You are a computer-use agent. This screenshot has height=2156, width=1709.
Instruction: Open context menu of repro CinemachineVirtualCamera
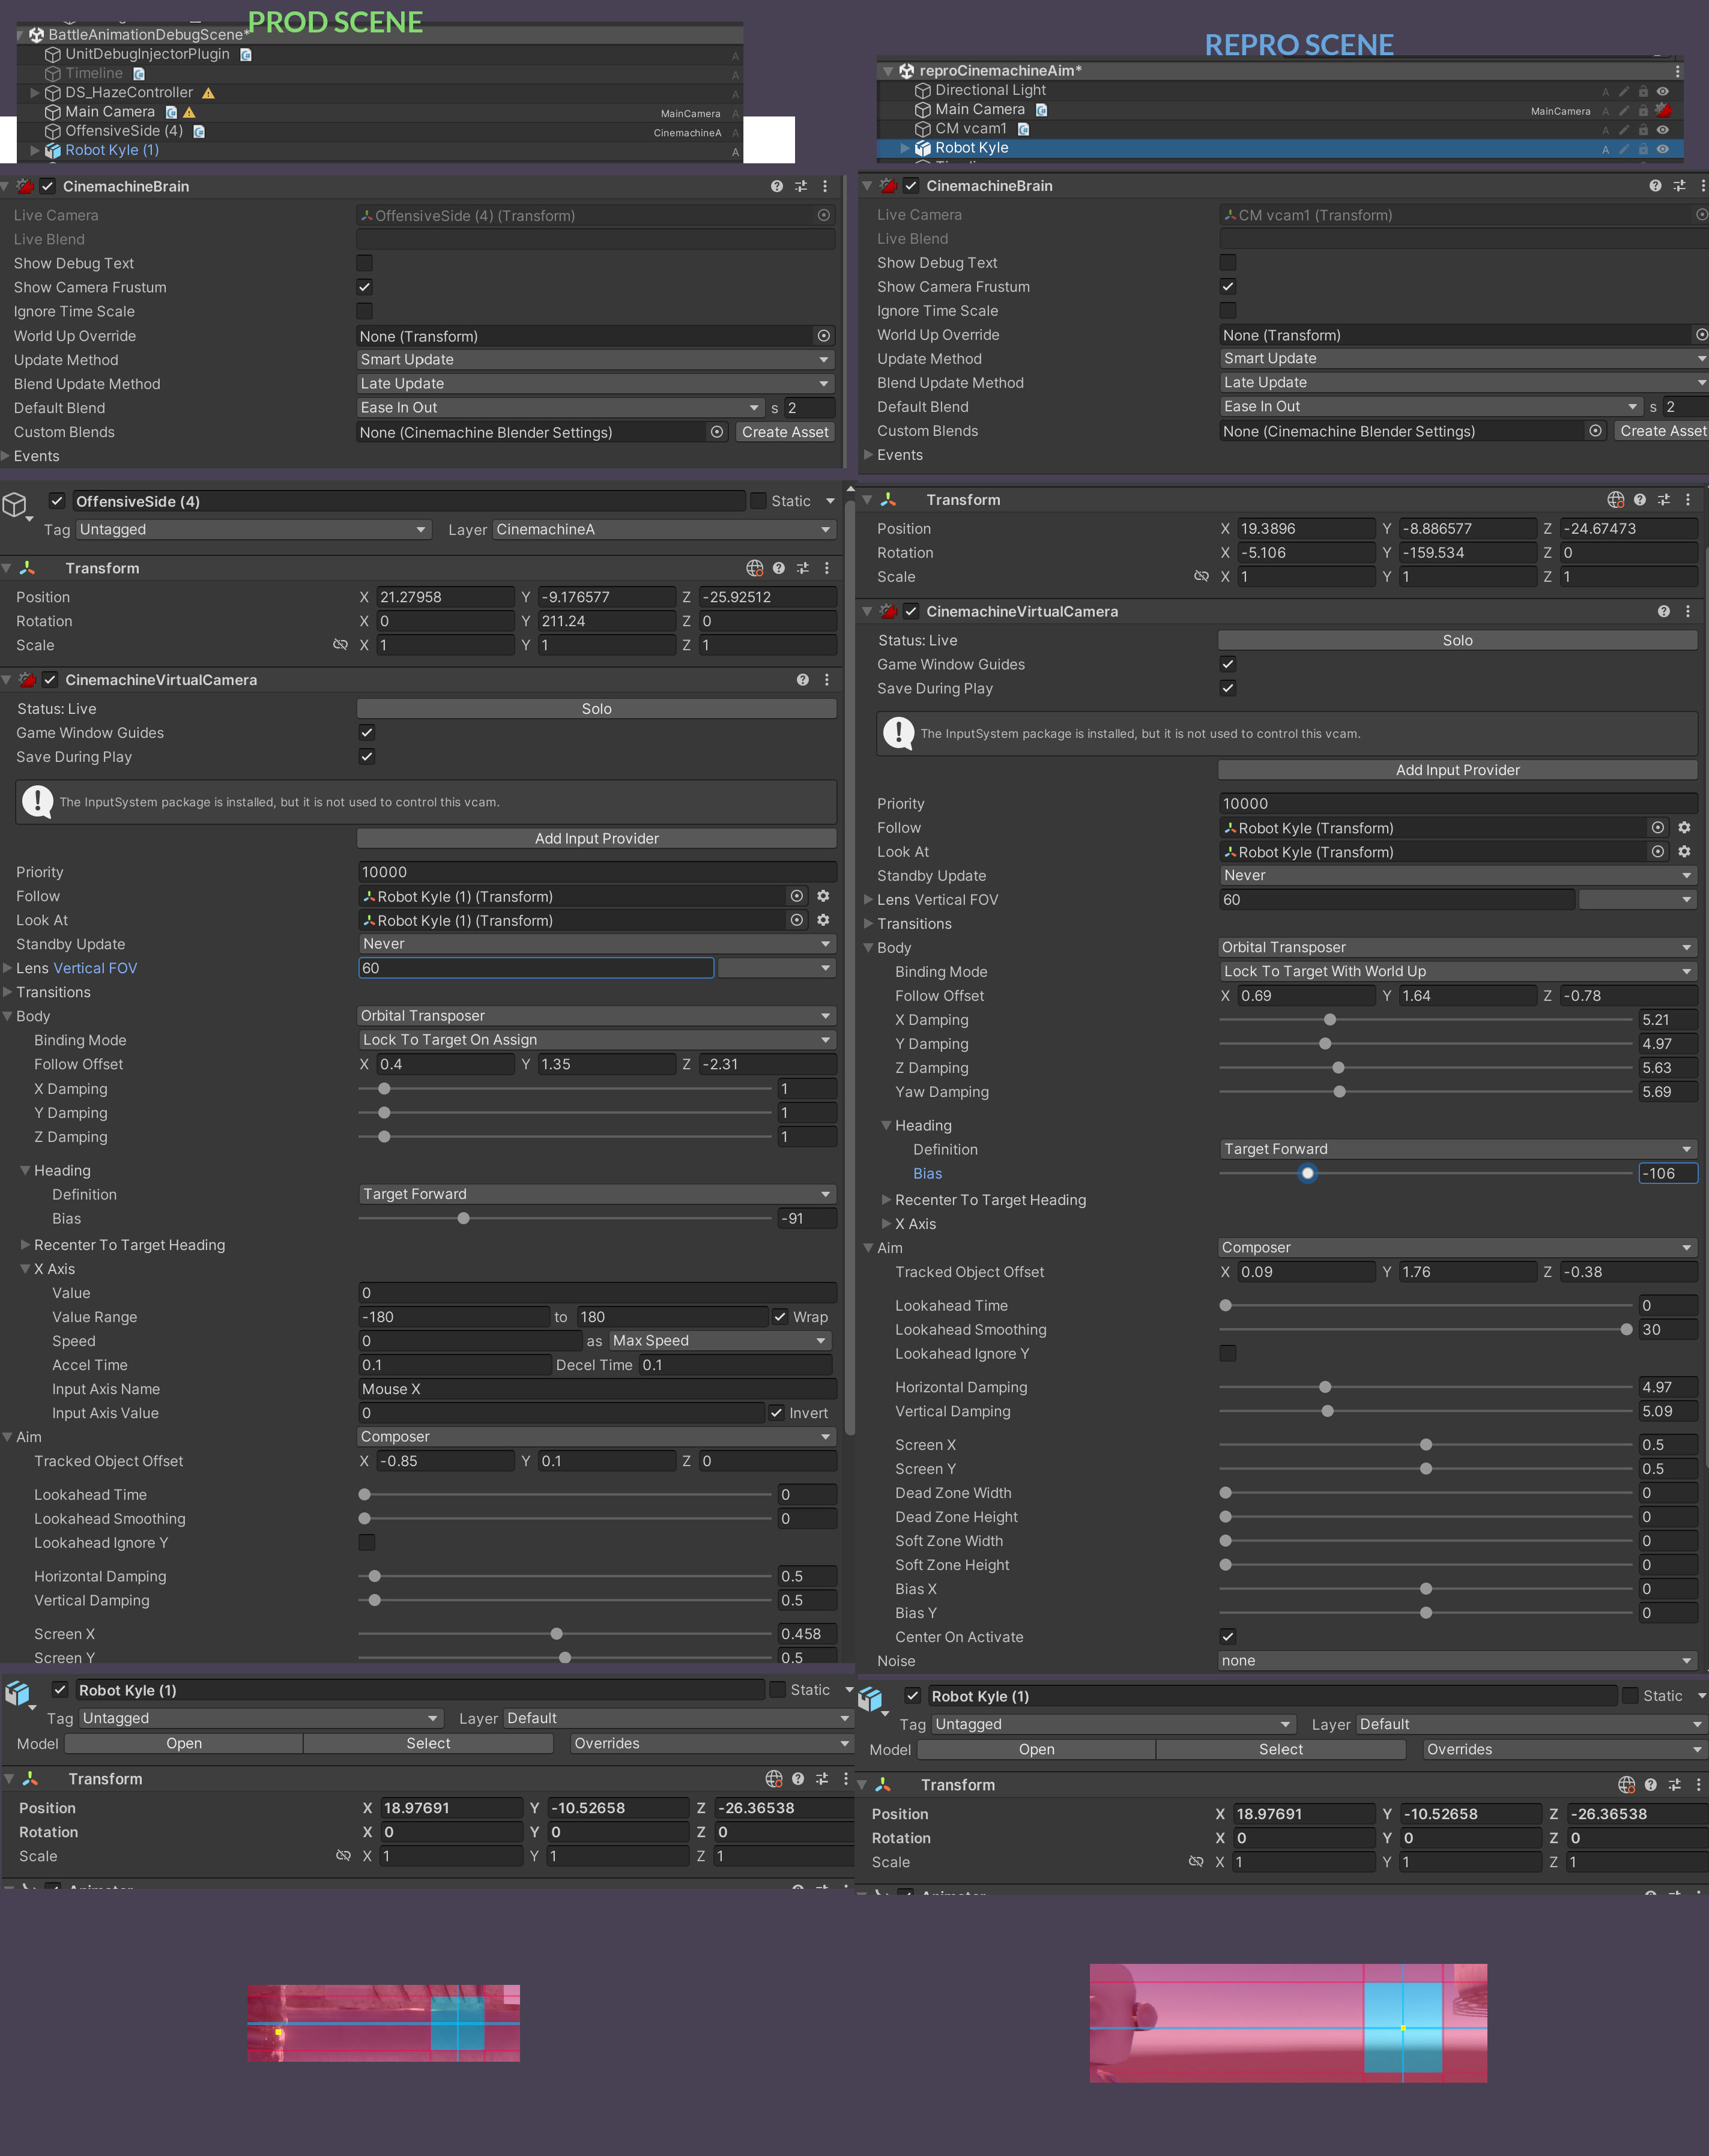click(x=1688, y=611)
